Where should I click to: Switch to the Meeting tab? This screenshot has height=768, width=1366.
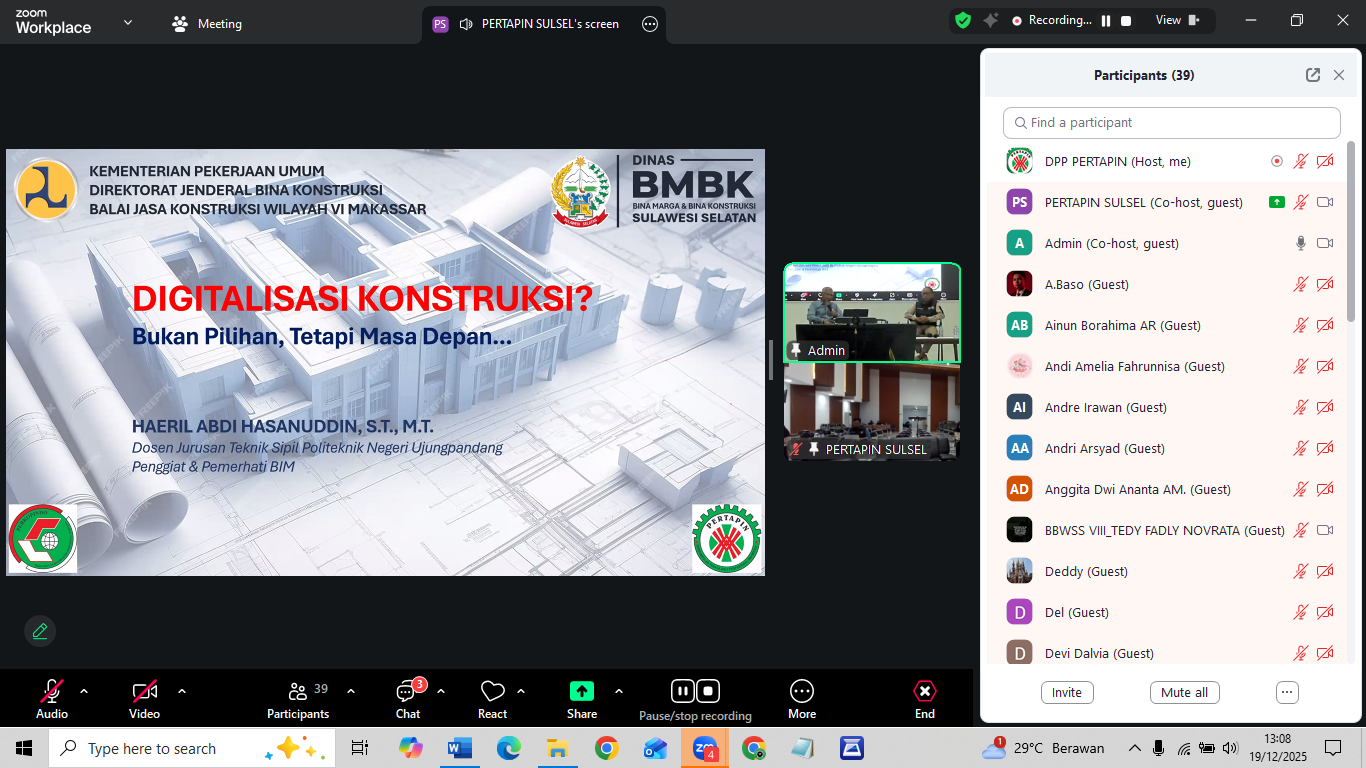(208, 24)
